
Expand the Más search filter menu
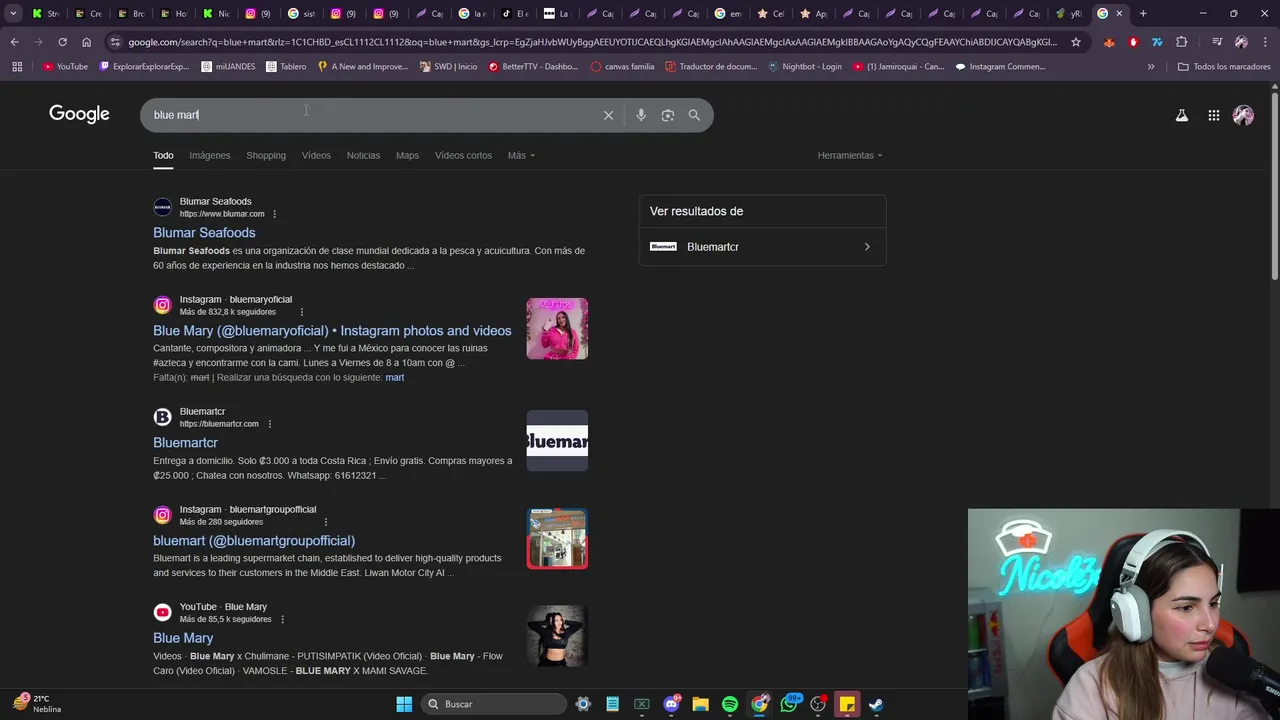(521, 155)
